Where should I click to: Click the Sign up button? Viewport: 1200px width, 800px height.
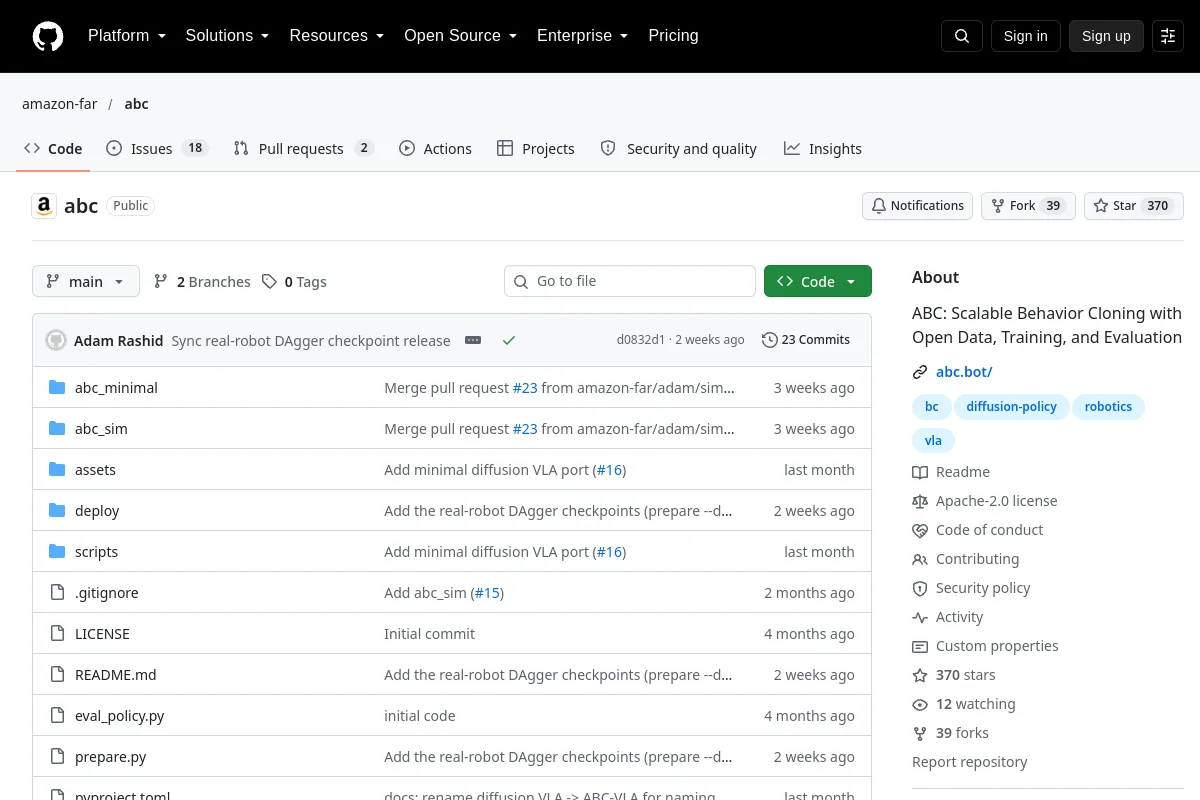[x=1106, y=36]
